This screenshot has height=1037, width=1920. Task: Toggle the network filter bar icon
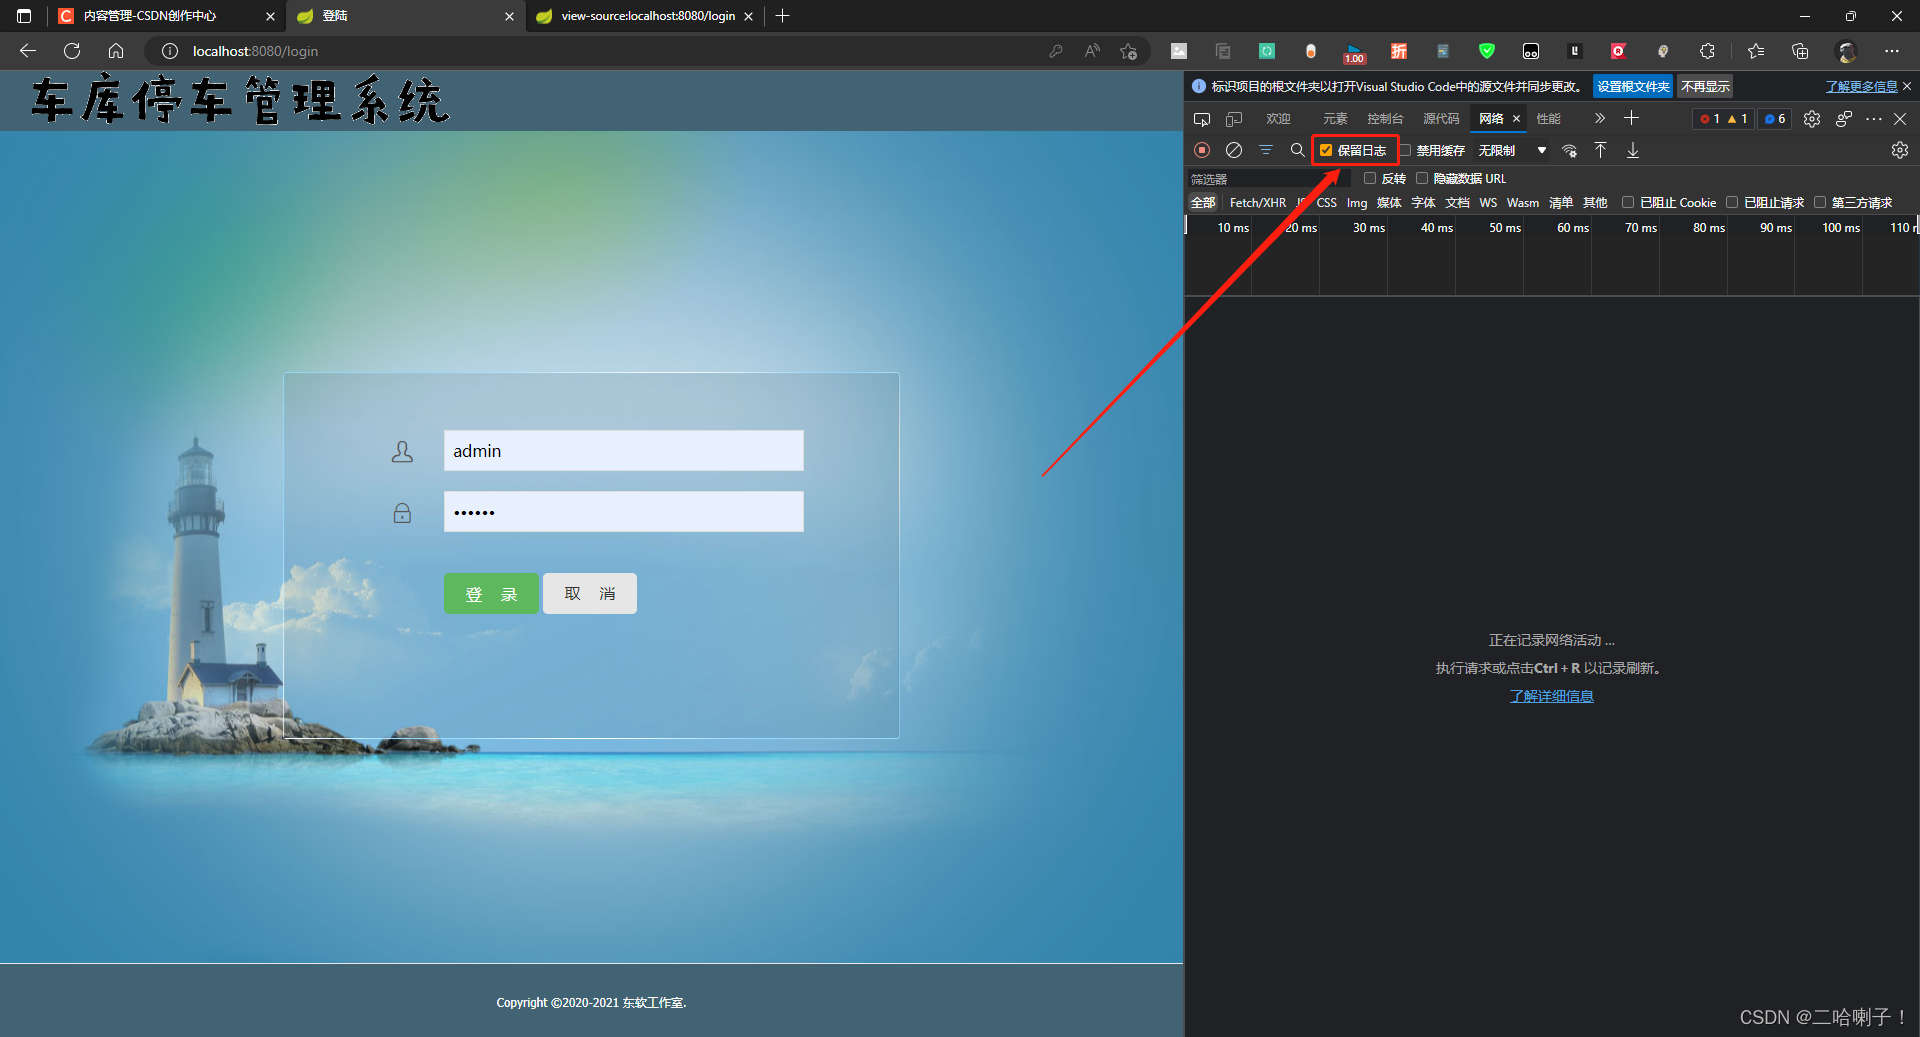1266,150
